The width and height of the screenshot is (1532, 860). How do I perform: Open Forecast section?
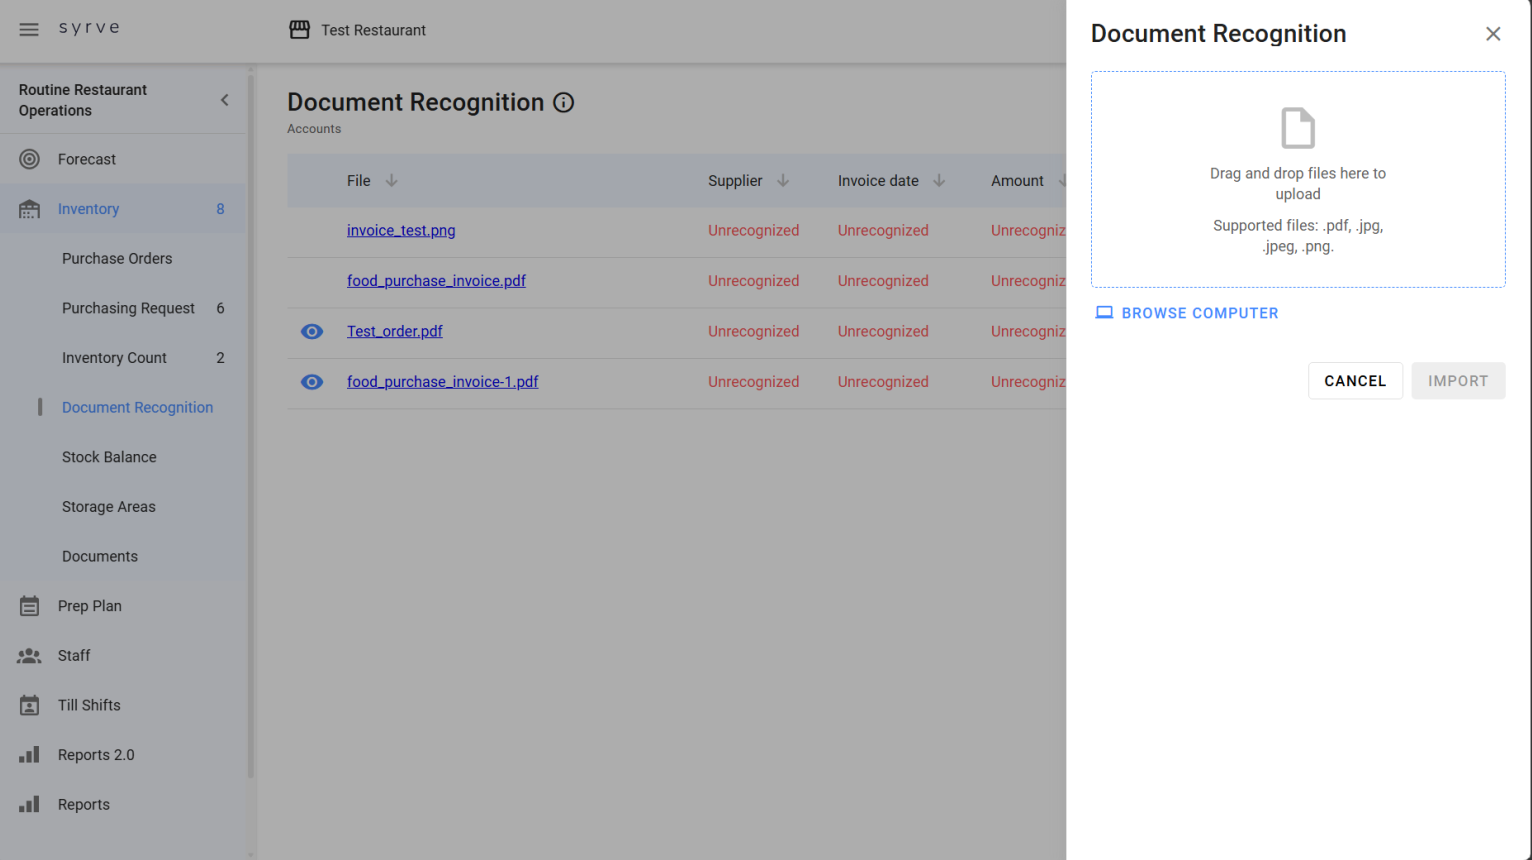87,159
